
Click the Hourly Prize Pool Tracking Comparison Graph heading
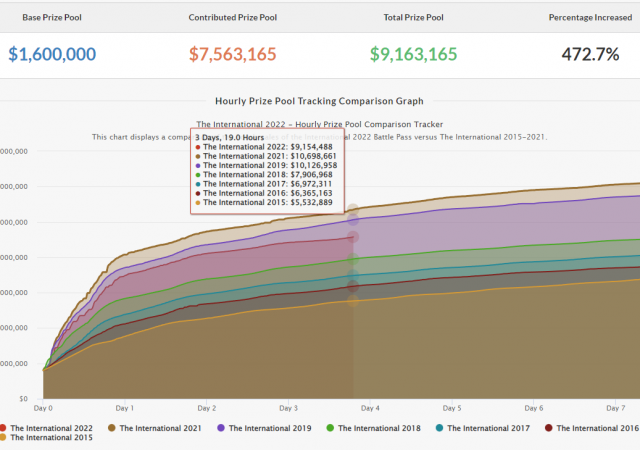pos(319,101)
